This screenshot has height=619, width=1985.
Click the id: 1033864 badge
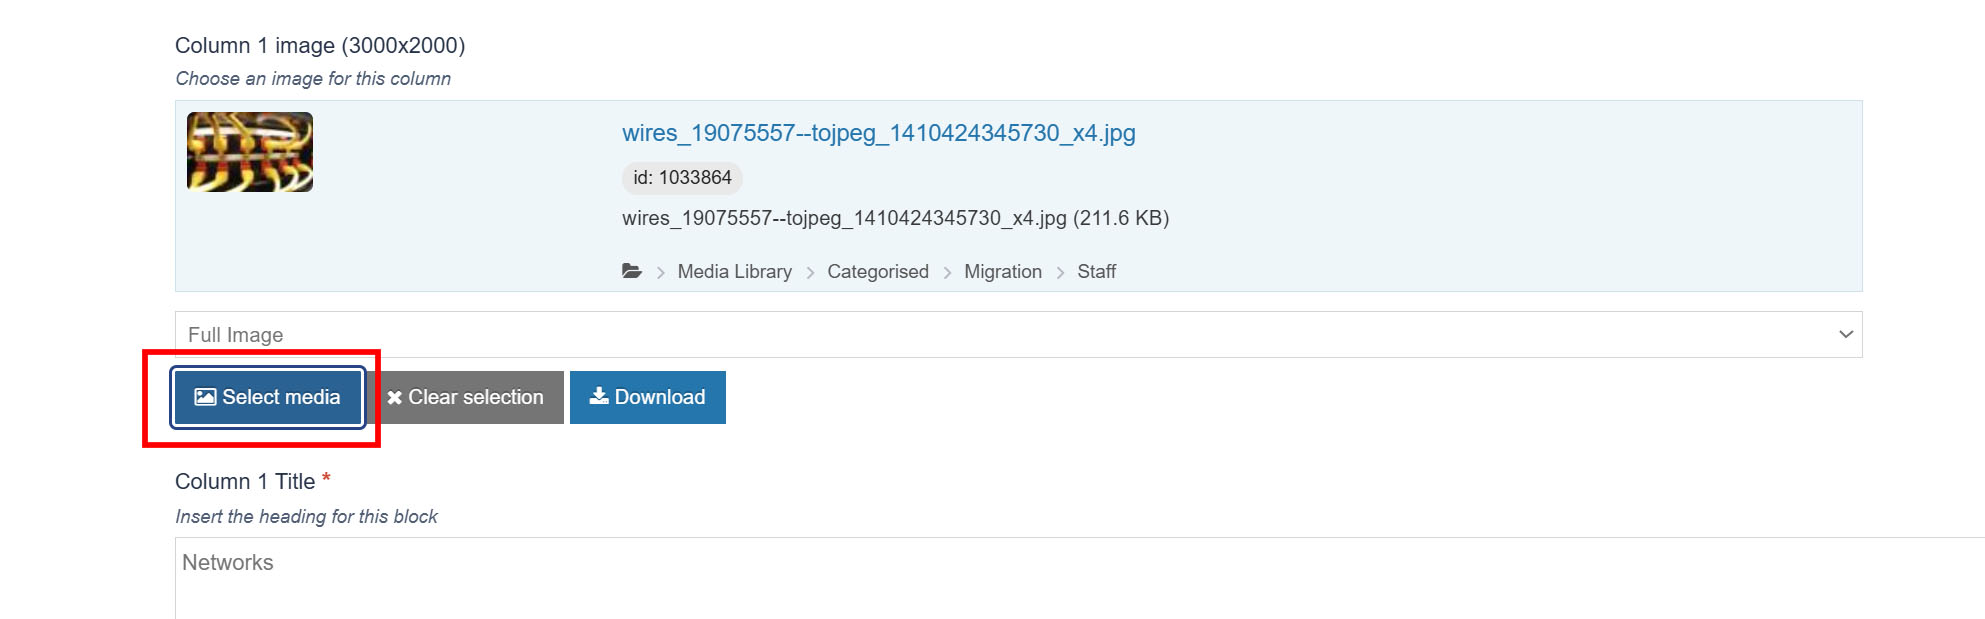[682, 178]
